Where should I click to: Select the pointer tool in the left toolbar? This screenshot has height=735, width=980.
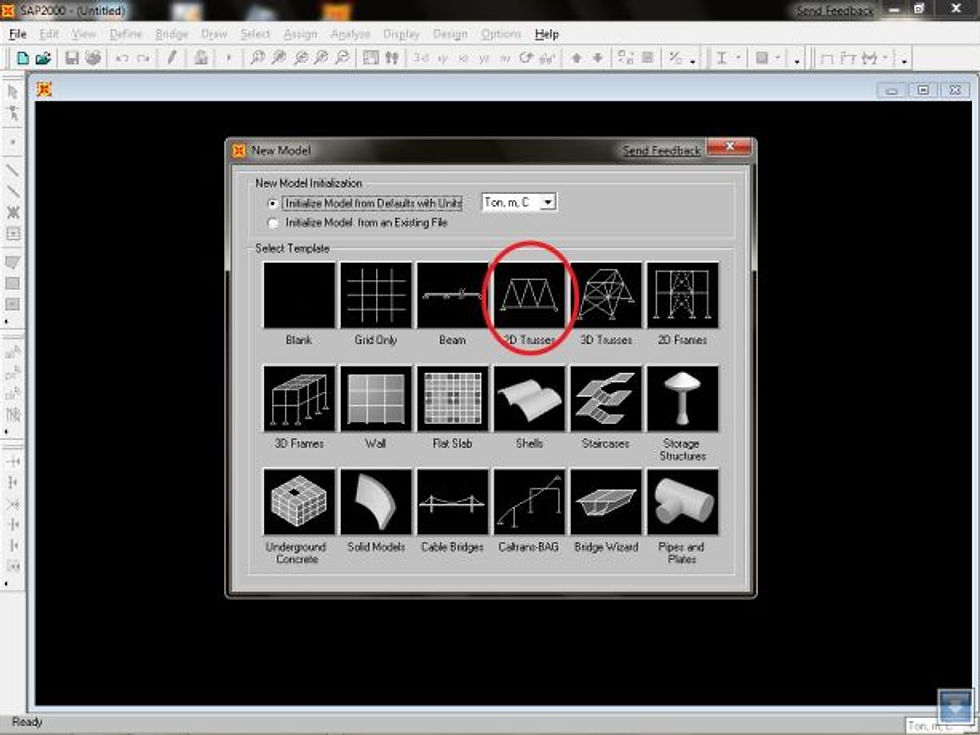[12, 92]
